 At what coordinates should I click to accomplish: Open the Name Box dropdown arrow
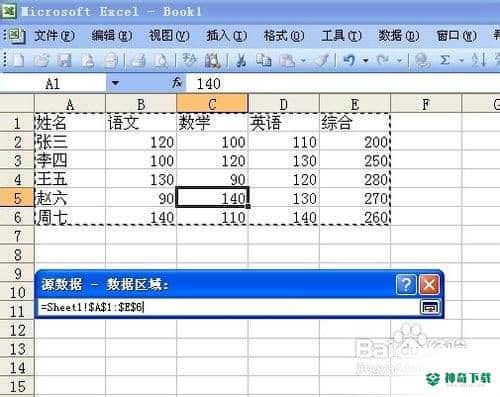[x=115, y=83]
